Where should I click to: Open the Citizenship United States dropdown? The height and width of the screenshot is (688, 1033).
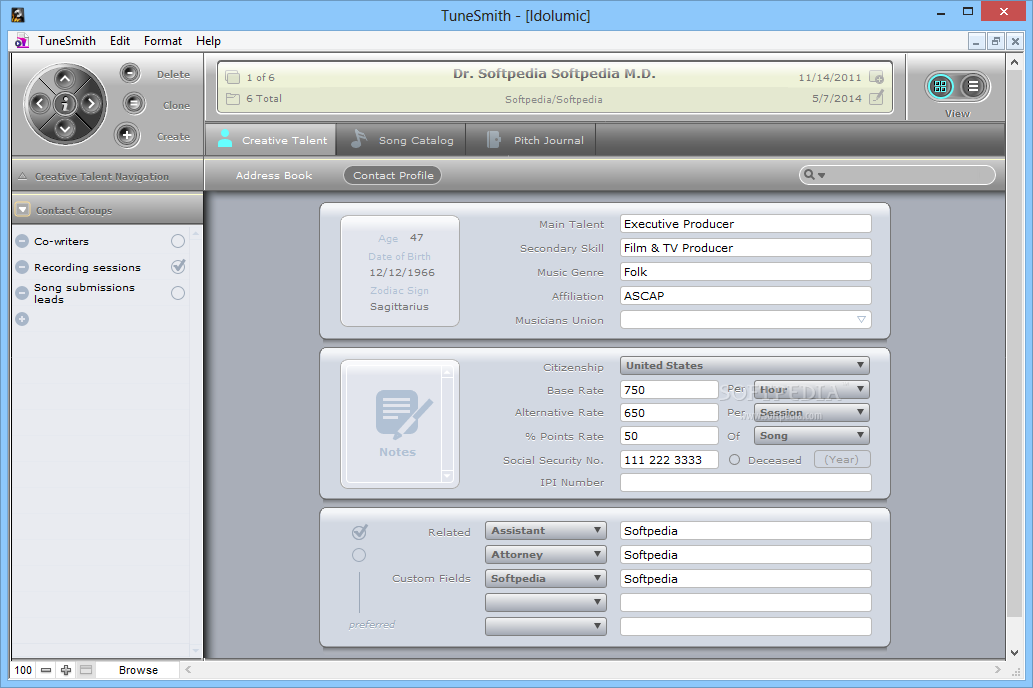(x=745, y=366)
